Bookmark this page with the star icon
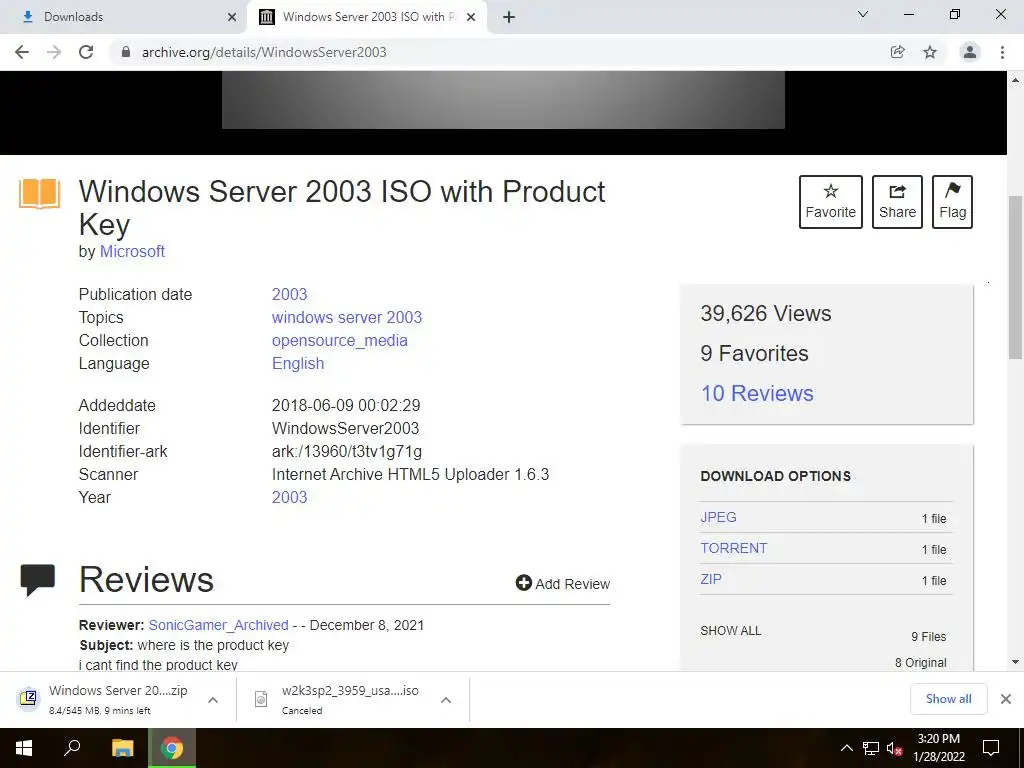The height and width of the screenshot is (768, 1024). click(x=930, y=52)
